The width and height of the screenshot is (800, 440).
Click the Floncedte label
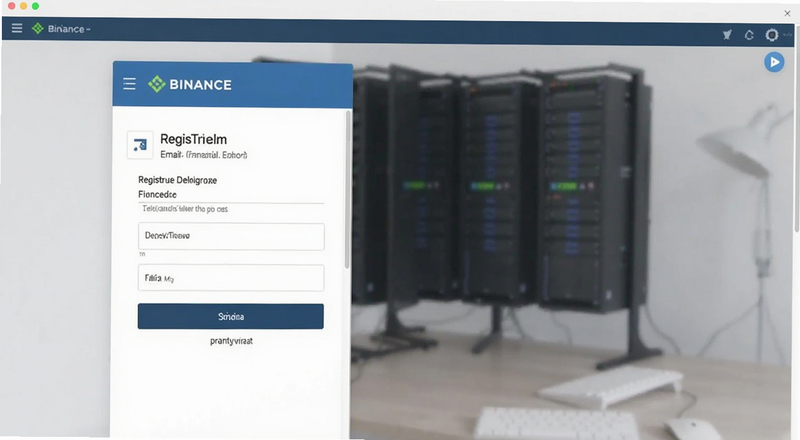(157, 194)
